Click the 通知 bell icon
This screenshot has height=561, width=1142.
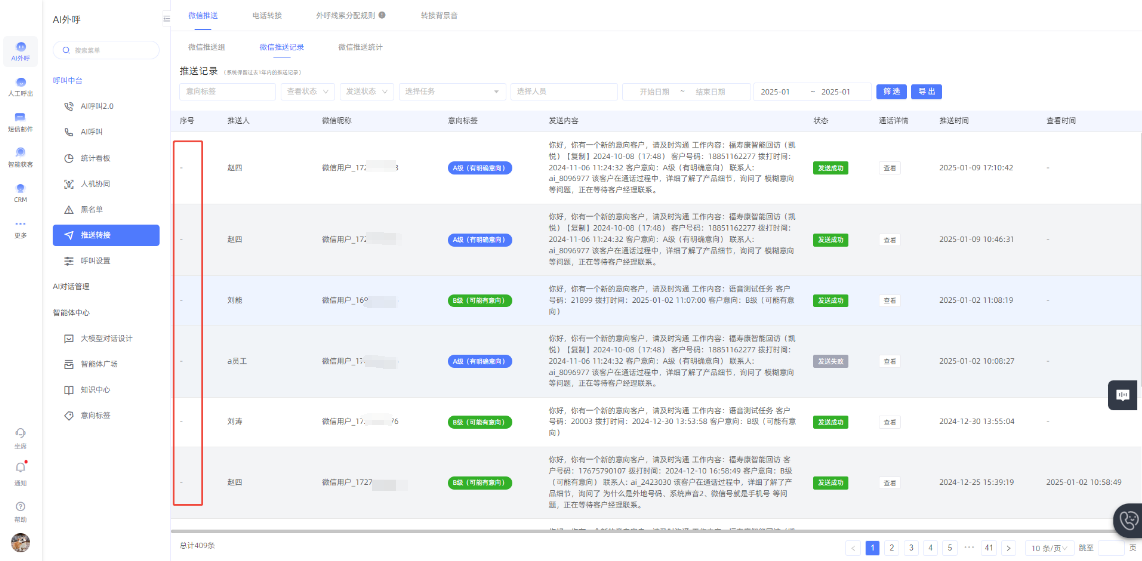[20, 471]
